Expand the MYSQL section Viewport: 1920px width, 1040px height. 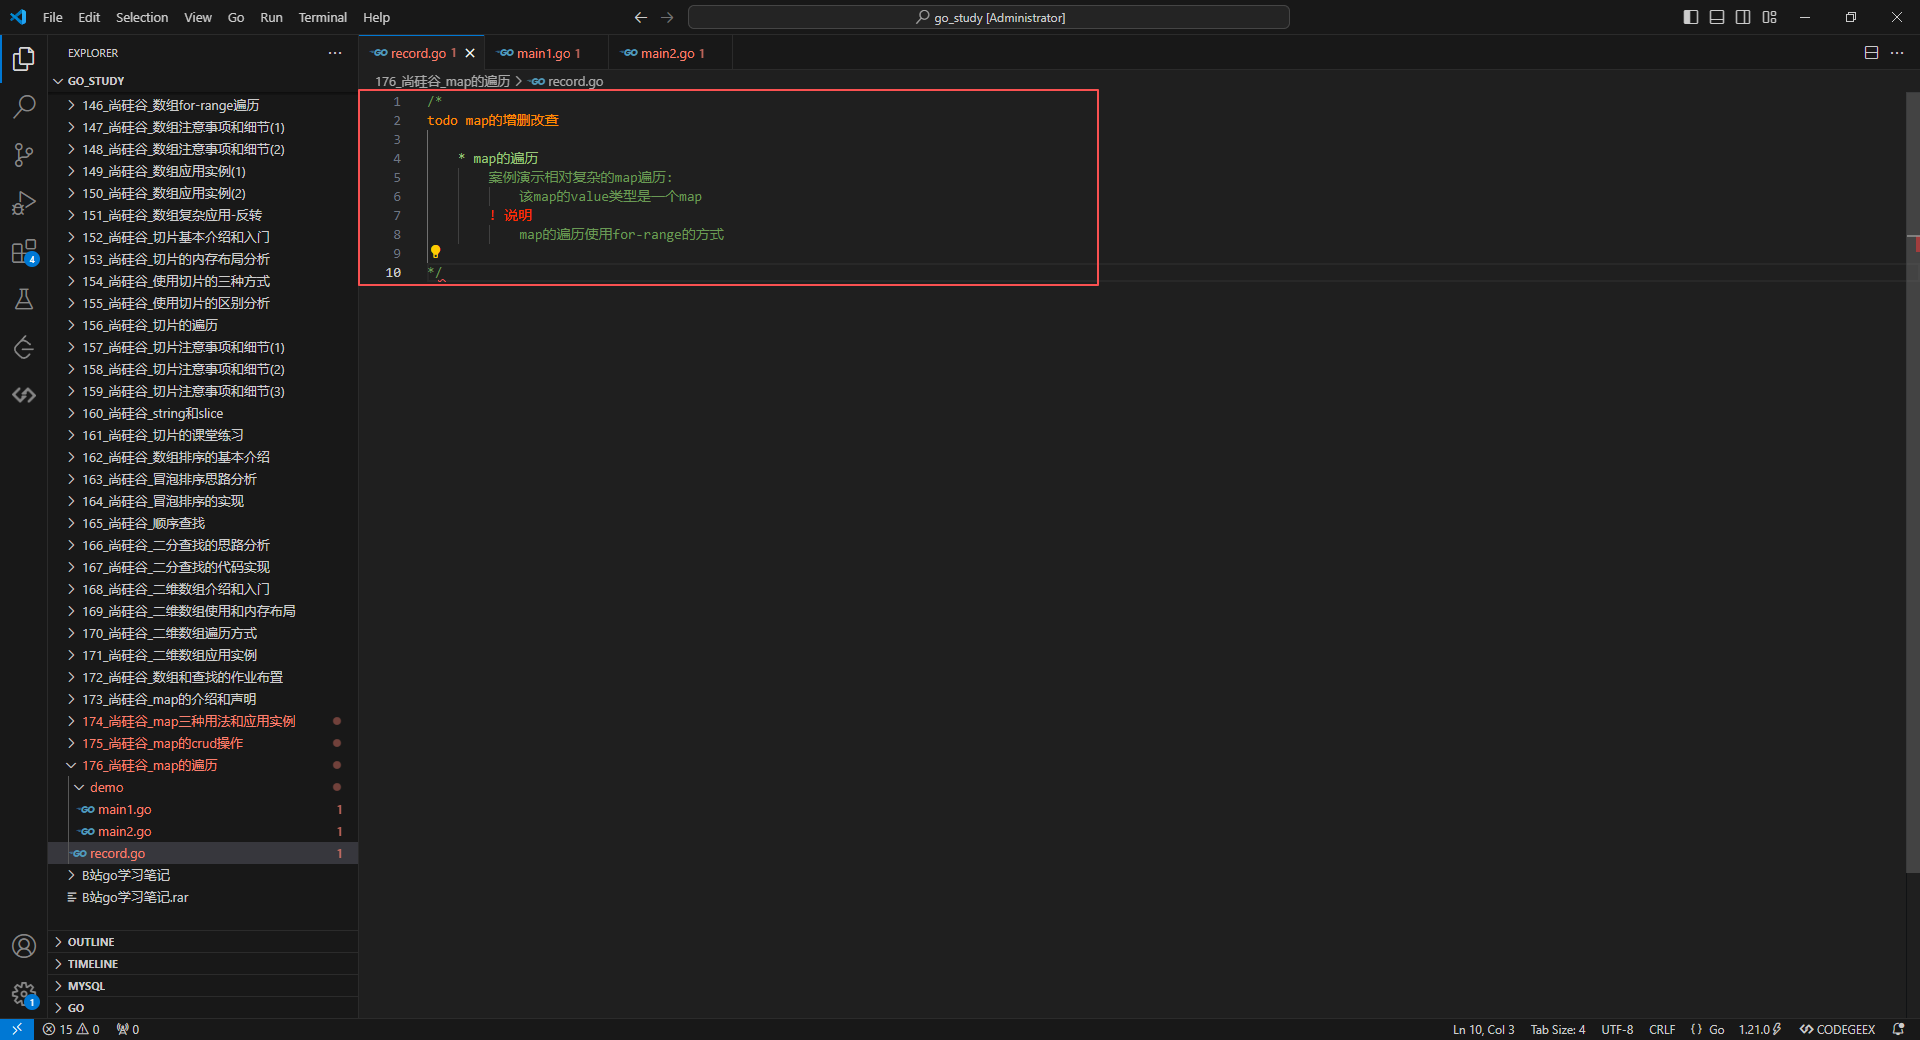coord(203,986)
